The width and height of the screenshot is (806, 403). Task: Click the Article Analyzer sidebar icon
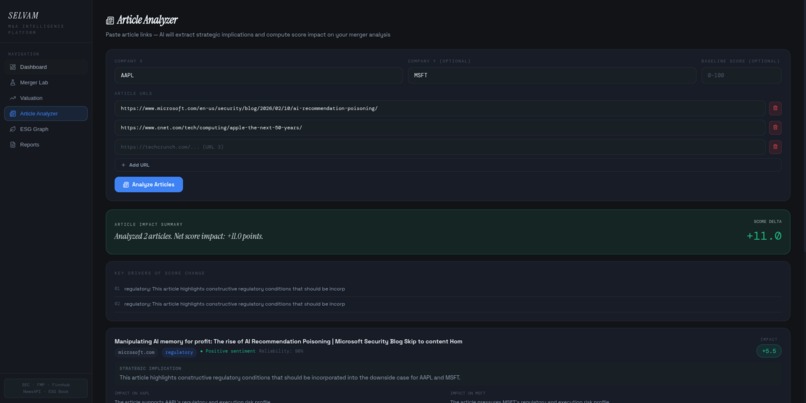13,114
